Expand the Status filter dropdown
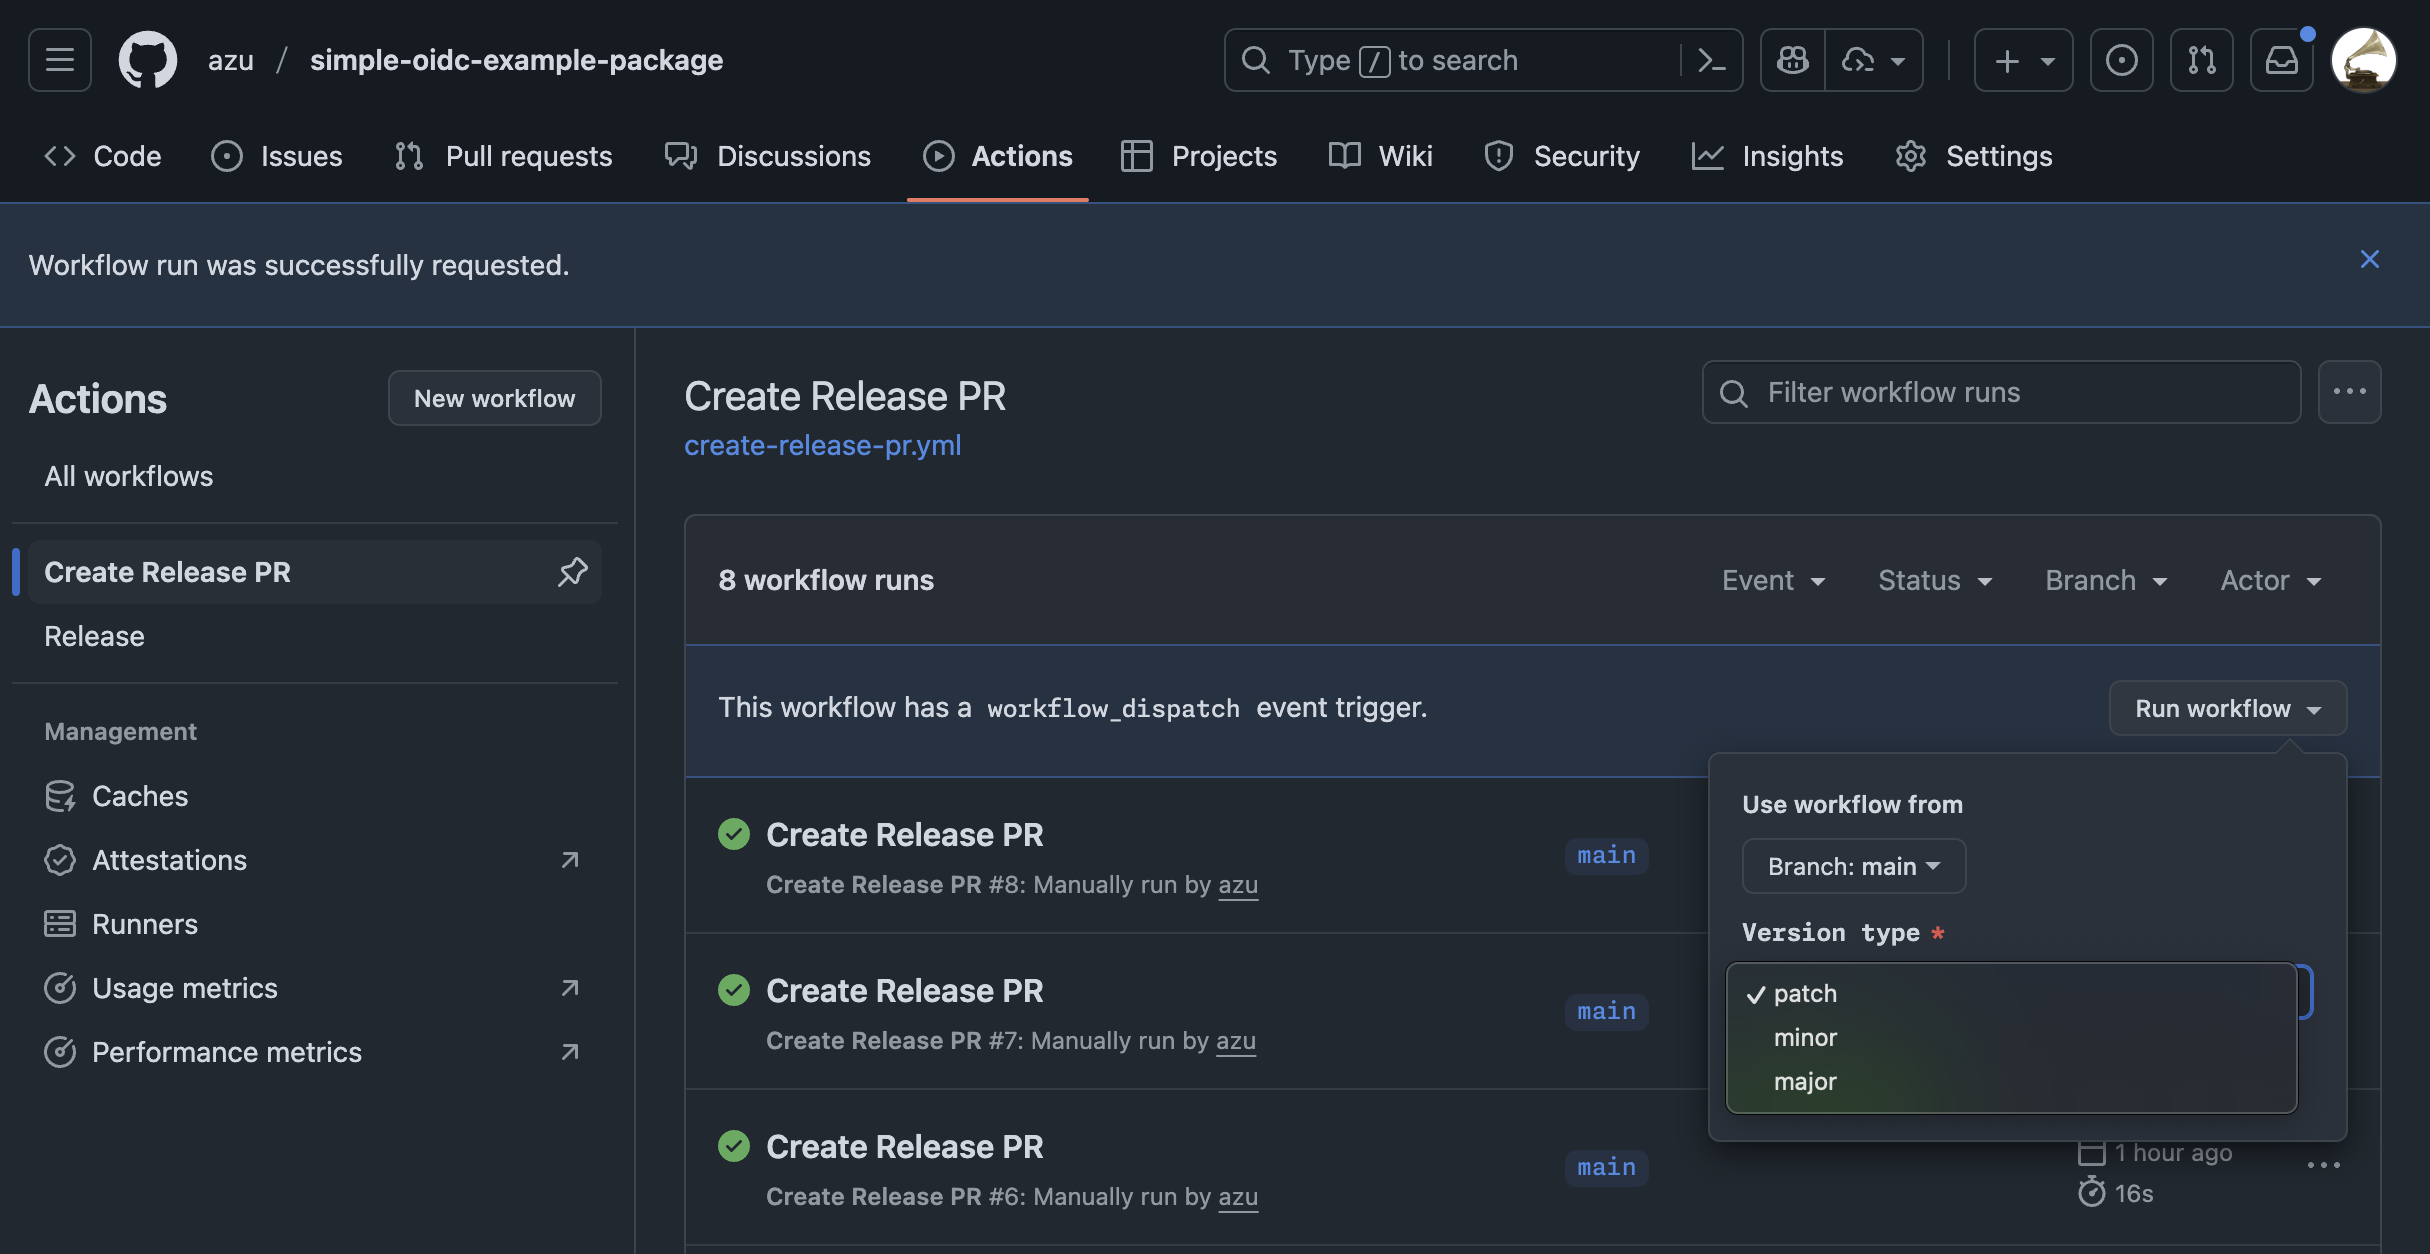The height and width of the screenshot is (1254, 2430). 1936,580
